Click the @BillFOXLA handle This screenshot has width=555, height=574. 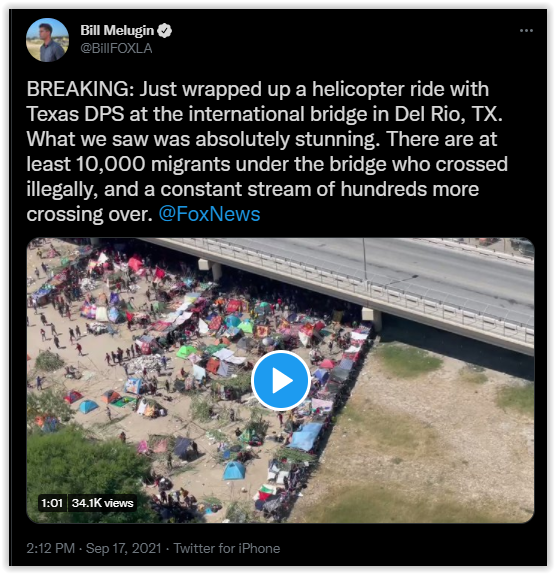pyautogui.click(x=116, y=48)
